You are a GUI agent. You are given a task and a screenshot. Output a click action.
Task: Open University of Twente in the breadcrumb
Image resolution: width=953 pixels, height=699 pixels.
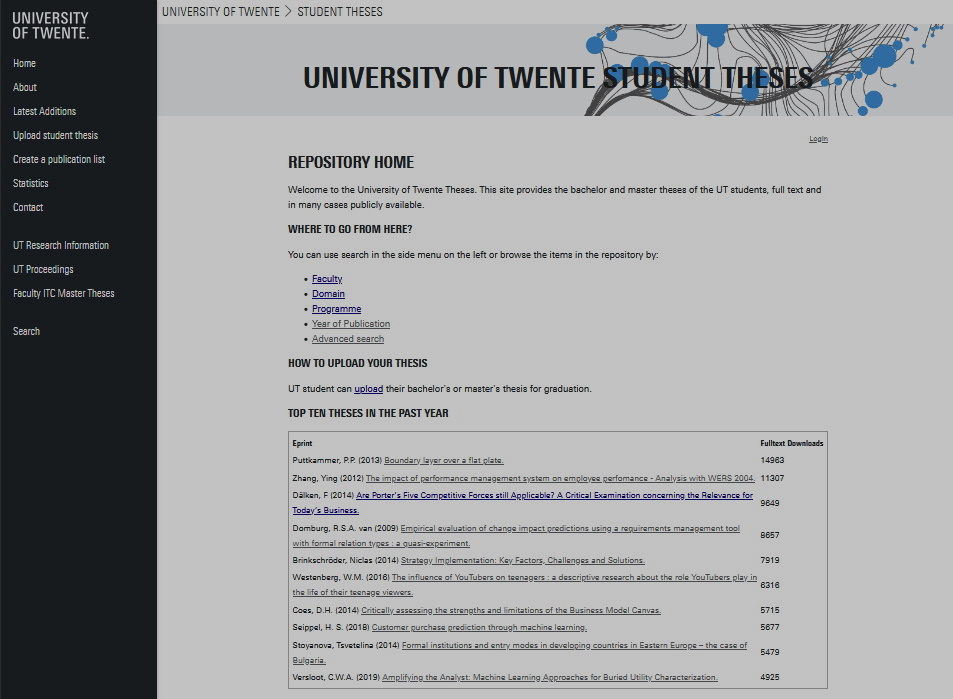(x=221, y=11)
